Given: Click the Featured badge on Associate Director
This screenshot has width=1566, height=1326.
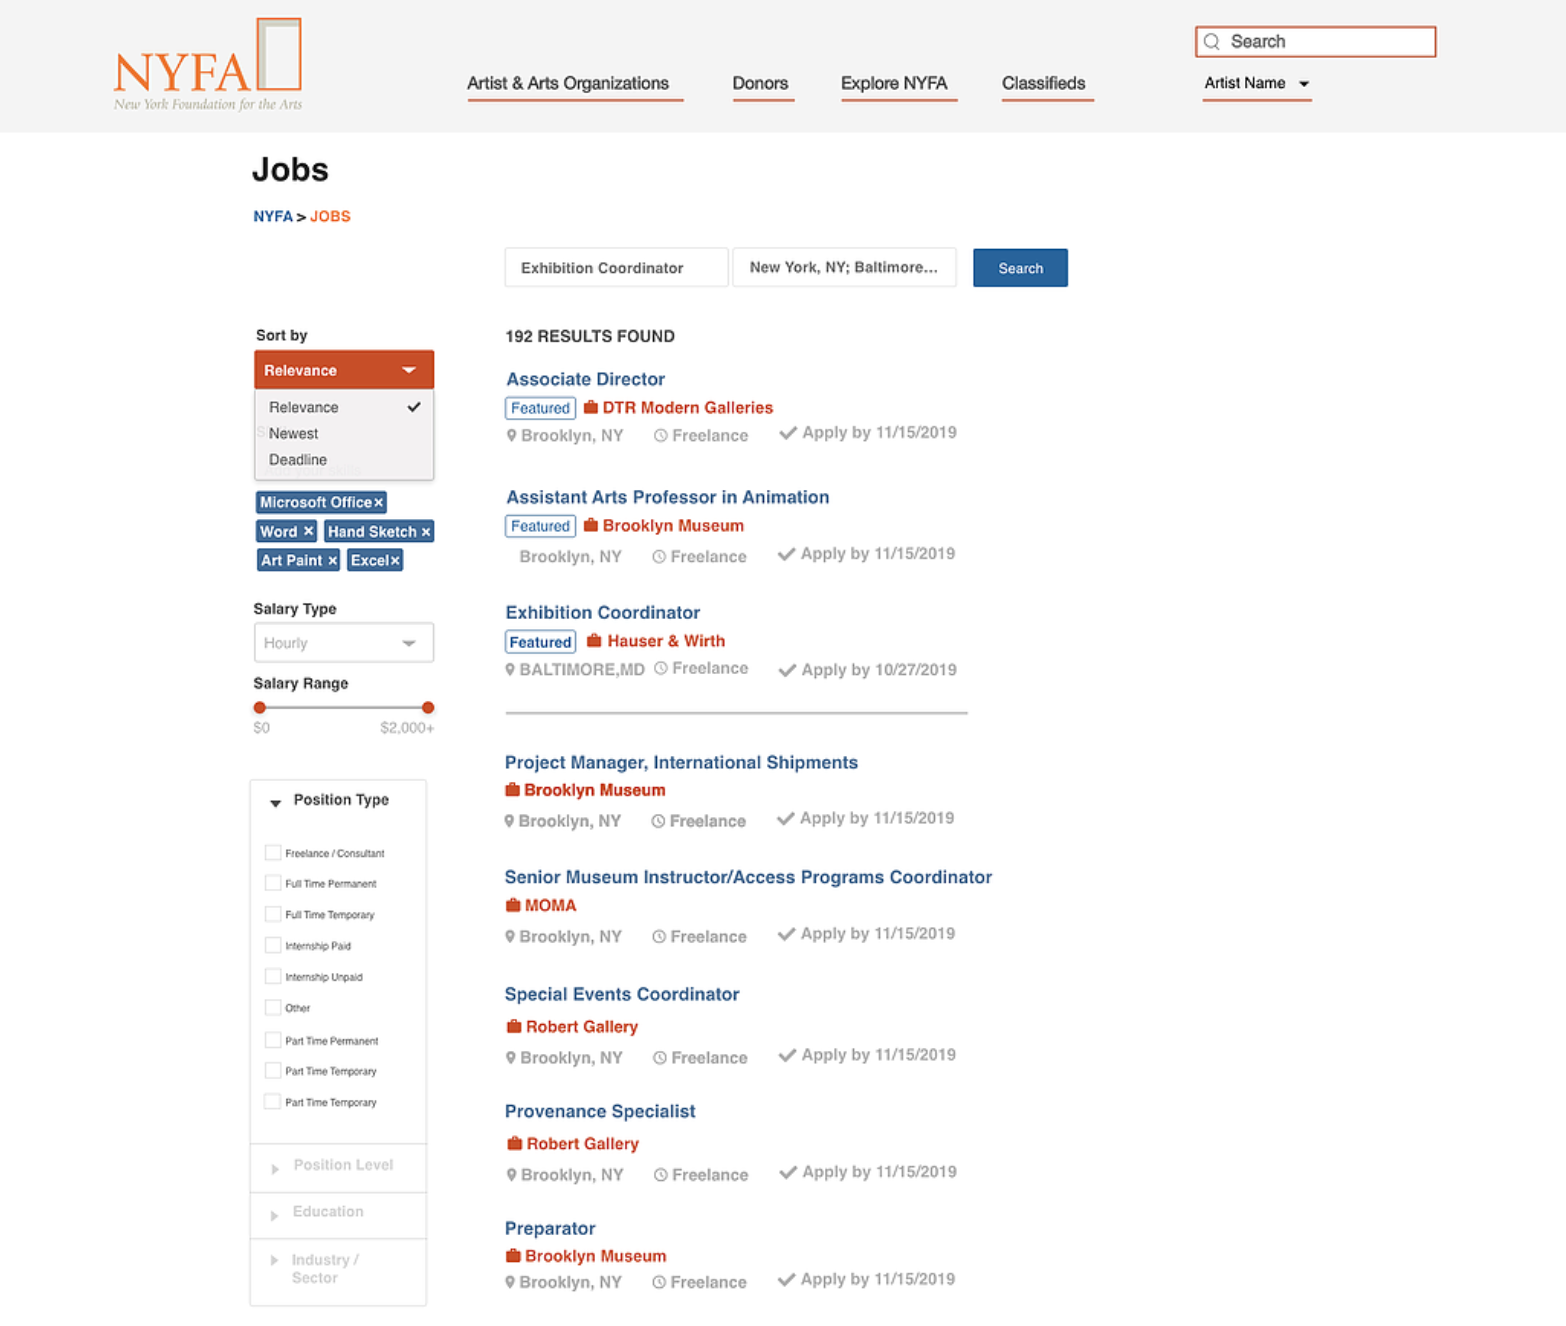Looking at the screenshot, I should pyautogui.click(x=540, y=408).
